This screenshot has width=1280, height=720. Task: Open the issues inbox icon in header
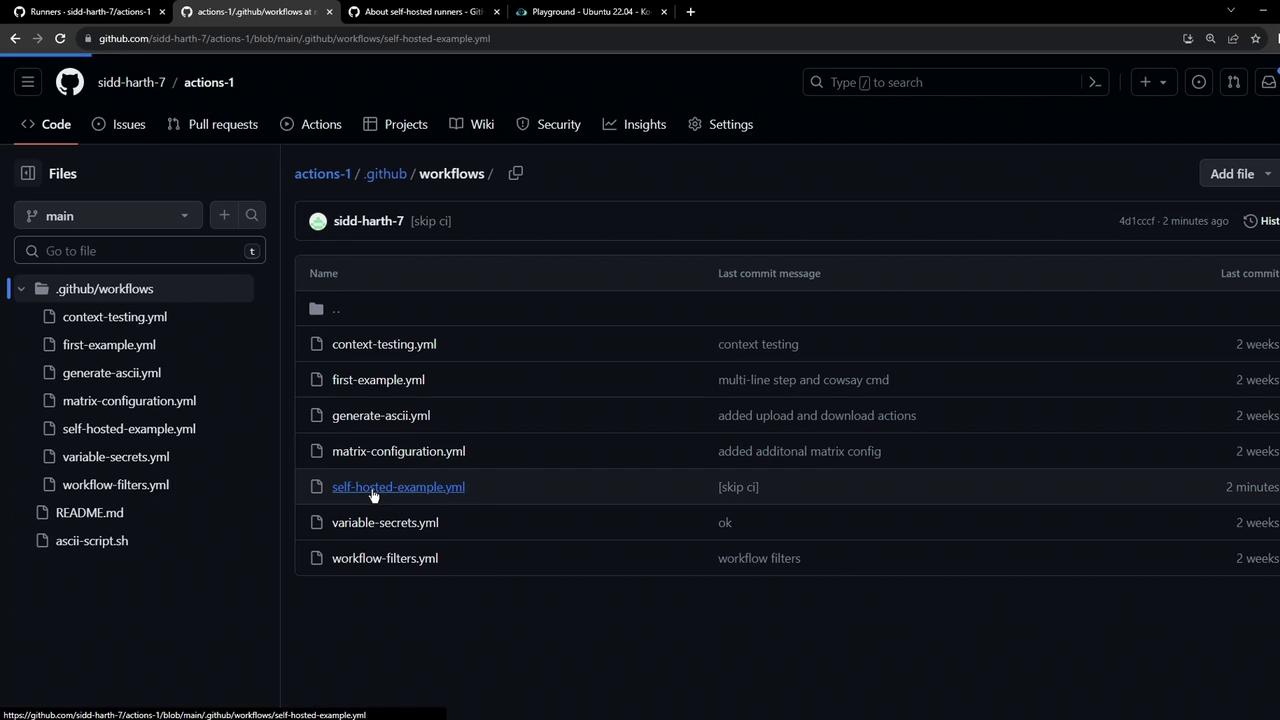1198,82
